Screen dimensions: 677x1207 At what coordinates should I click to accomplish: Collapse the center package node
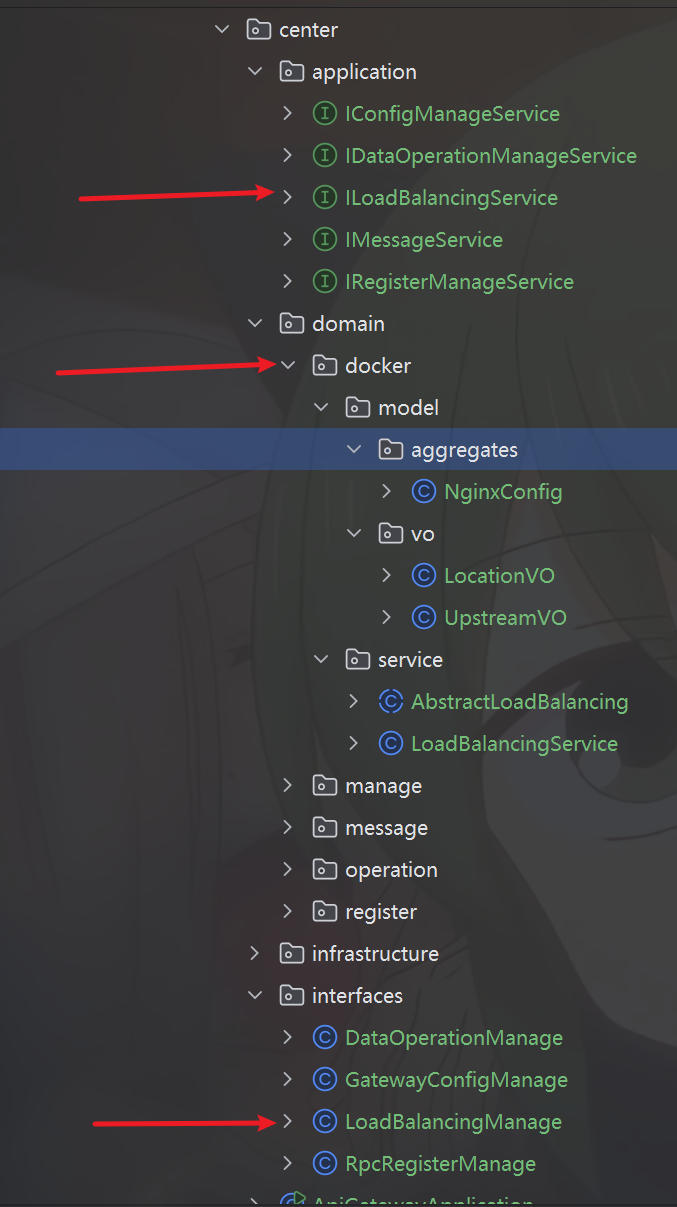(x=222, y=30)
